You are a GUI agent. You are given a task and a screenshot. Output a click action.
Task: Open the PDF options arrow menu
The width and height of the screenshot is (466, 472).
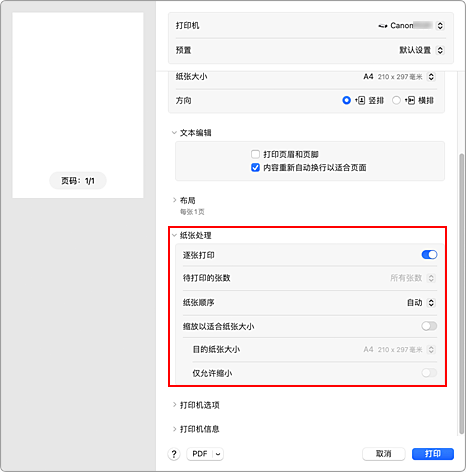click(x=218, y=454)
